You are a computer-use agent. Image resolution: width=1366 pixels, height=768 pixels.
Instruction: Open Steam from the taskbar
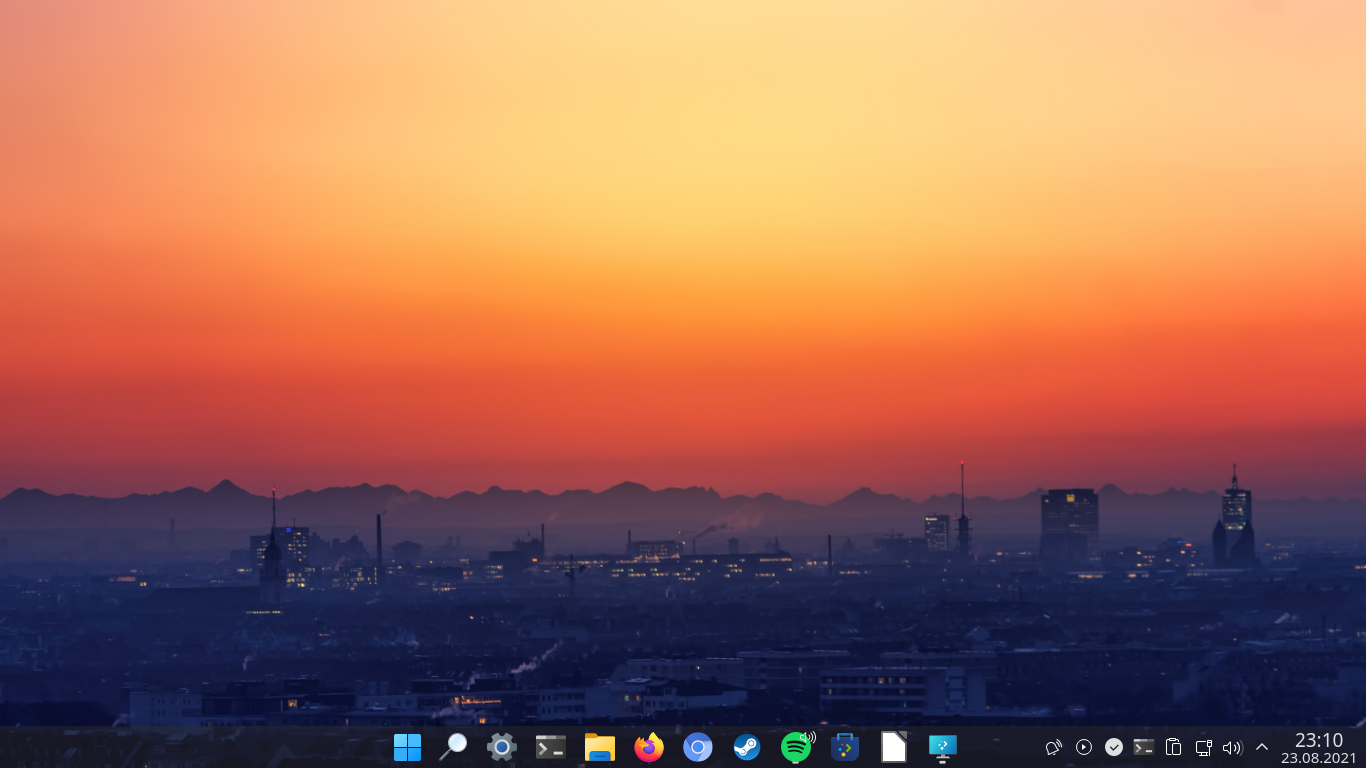pos(747,747)
